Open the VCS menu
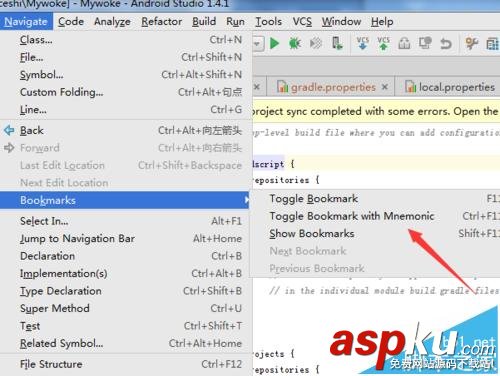 (x=302, y=22)
